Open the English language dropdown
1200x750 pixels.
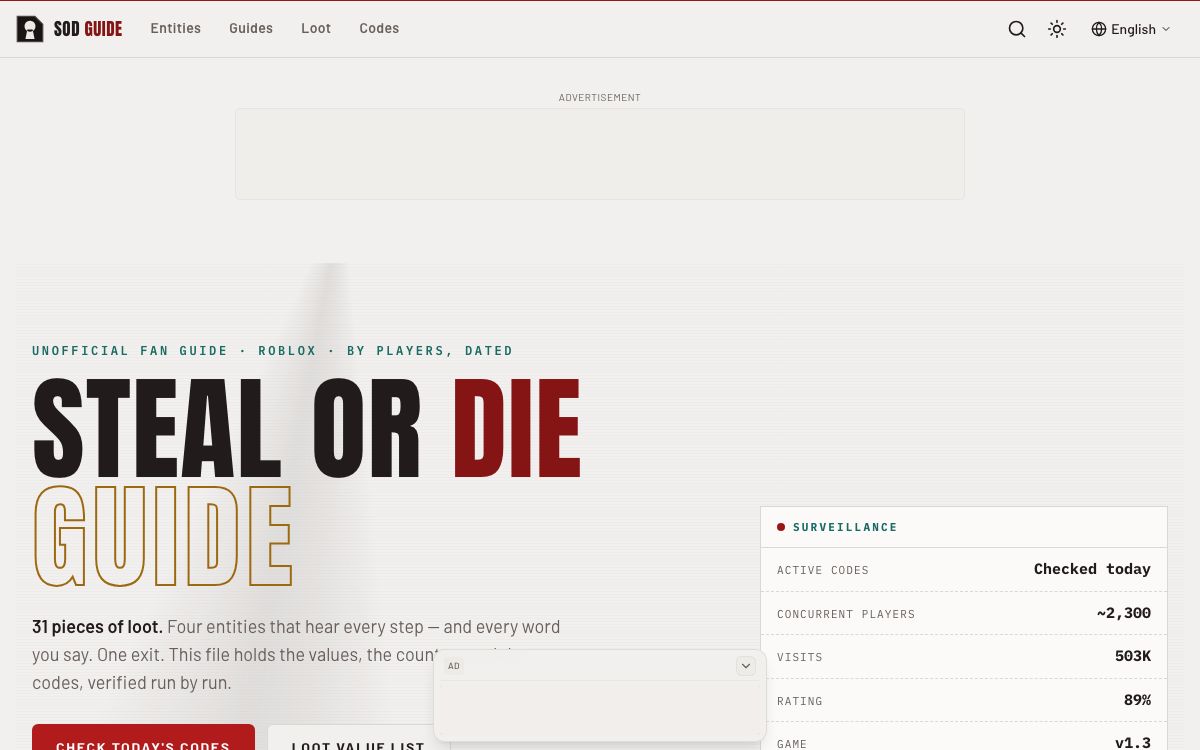point(1131,29)
